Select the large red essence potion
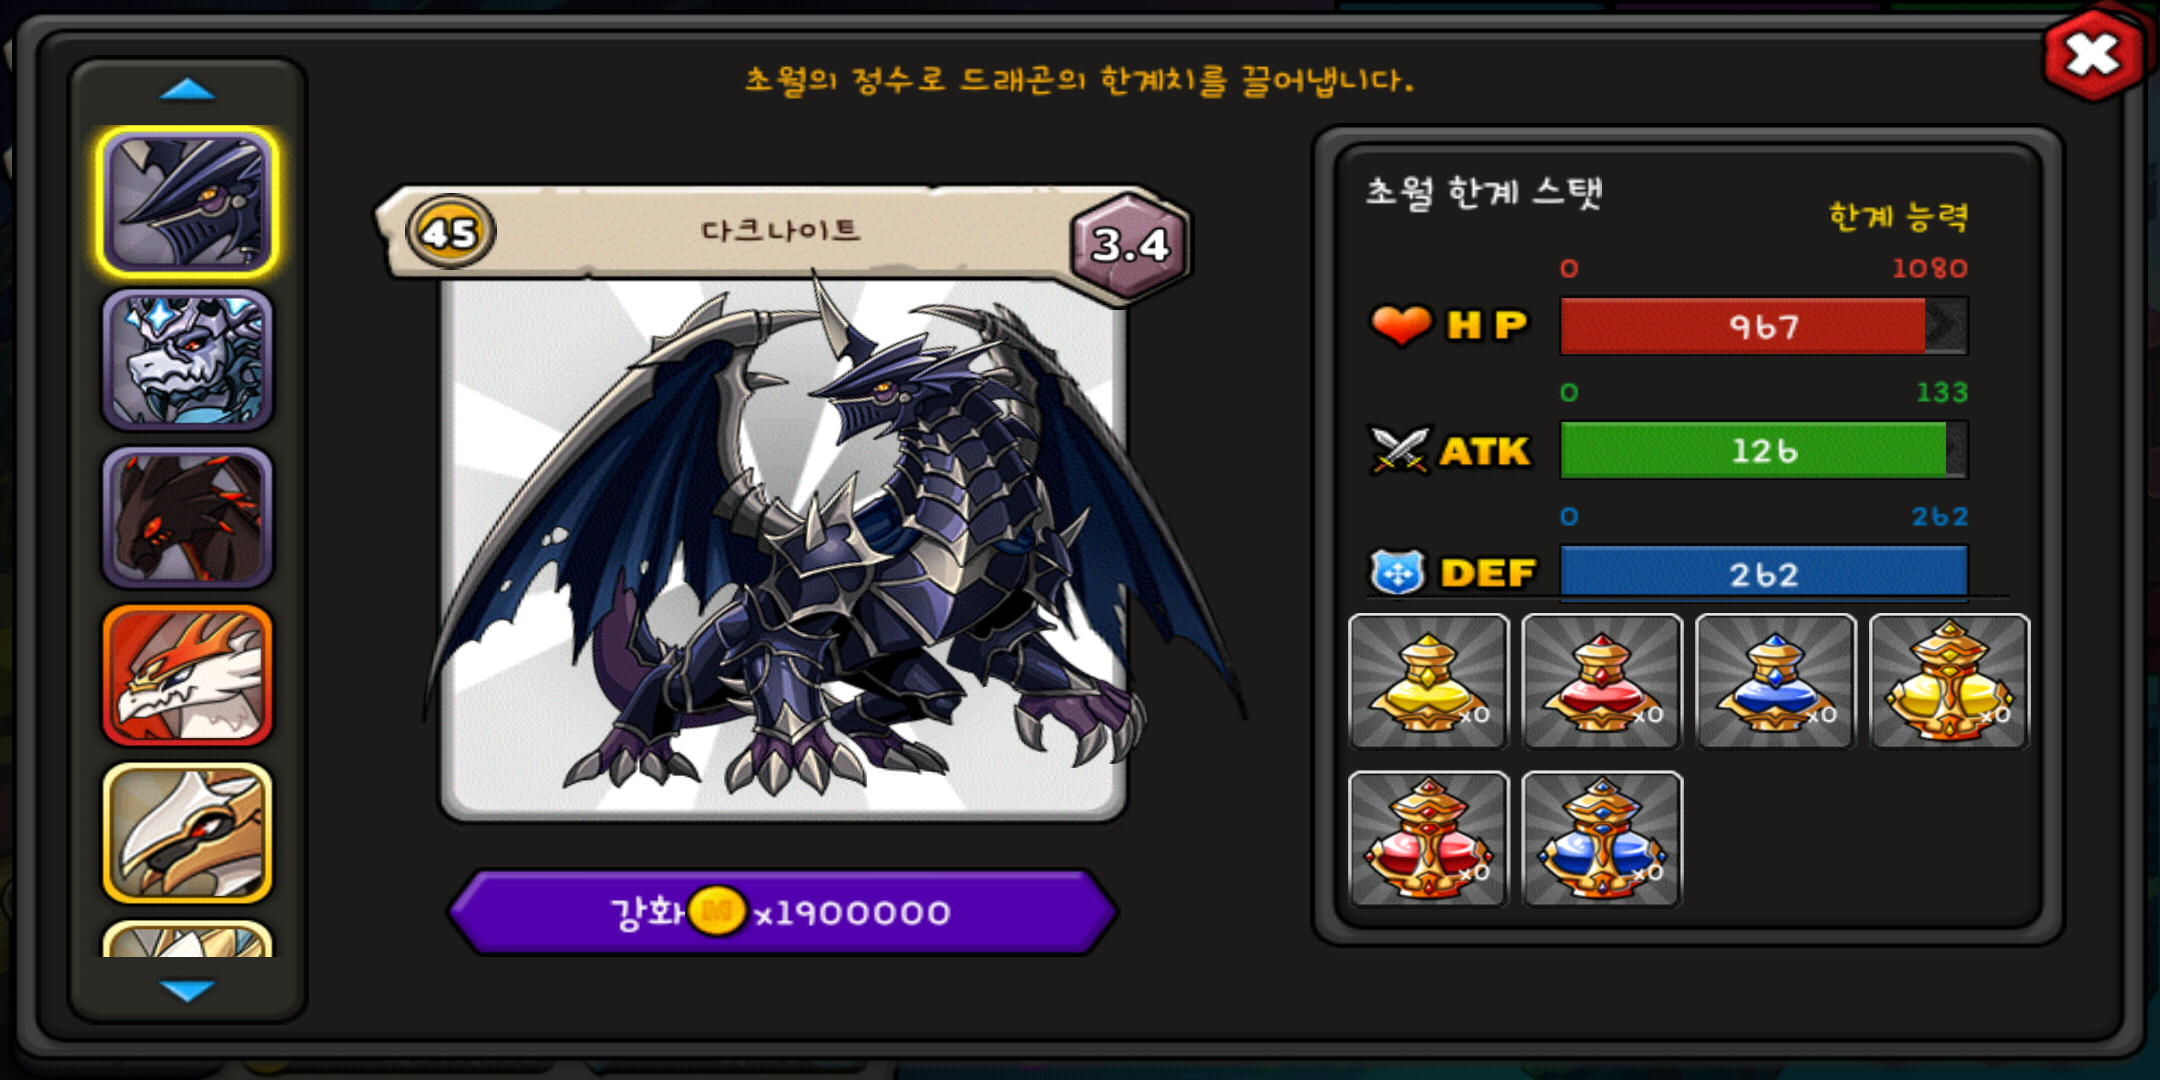Screen dimensions: 2160x1080 tap(1428, 839)
